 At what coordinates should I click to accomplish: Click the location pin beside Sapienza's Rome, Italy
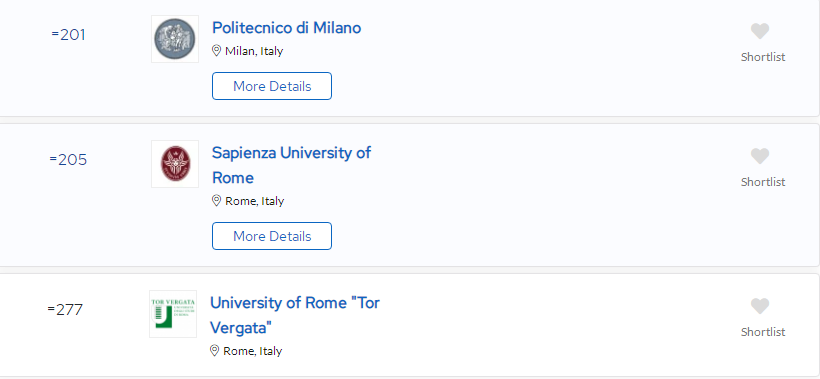[217, 201]
